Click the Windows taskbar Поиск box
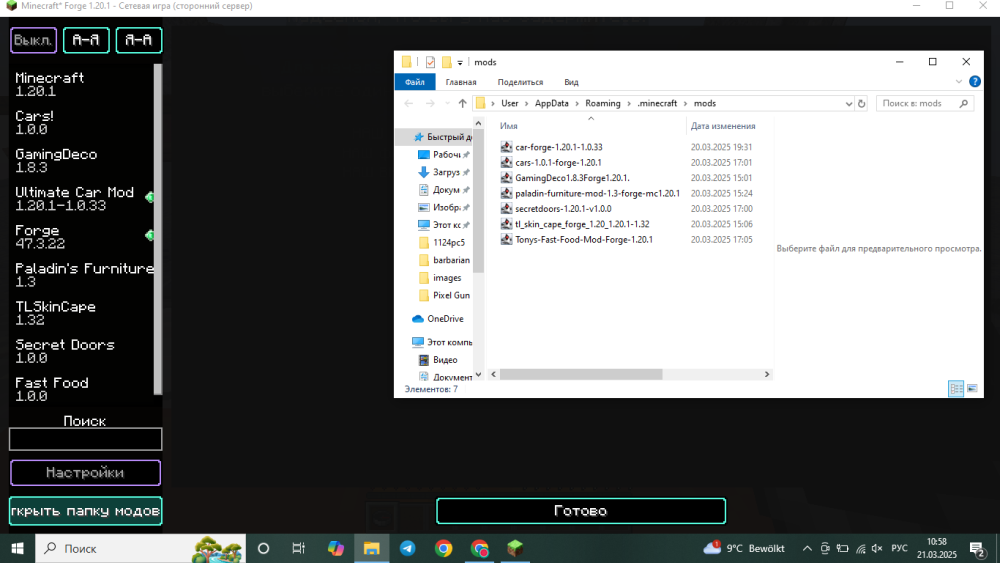 pos(140,548)
